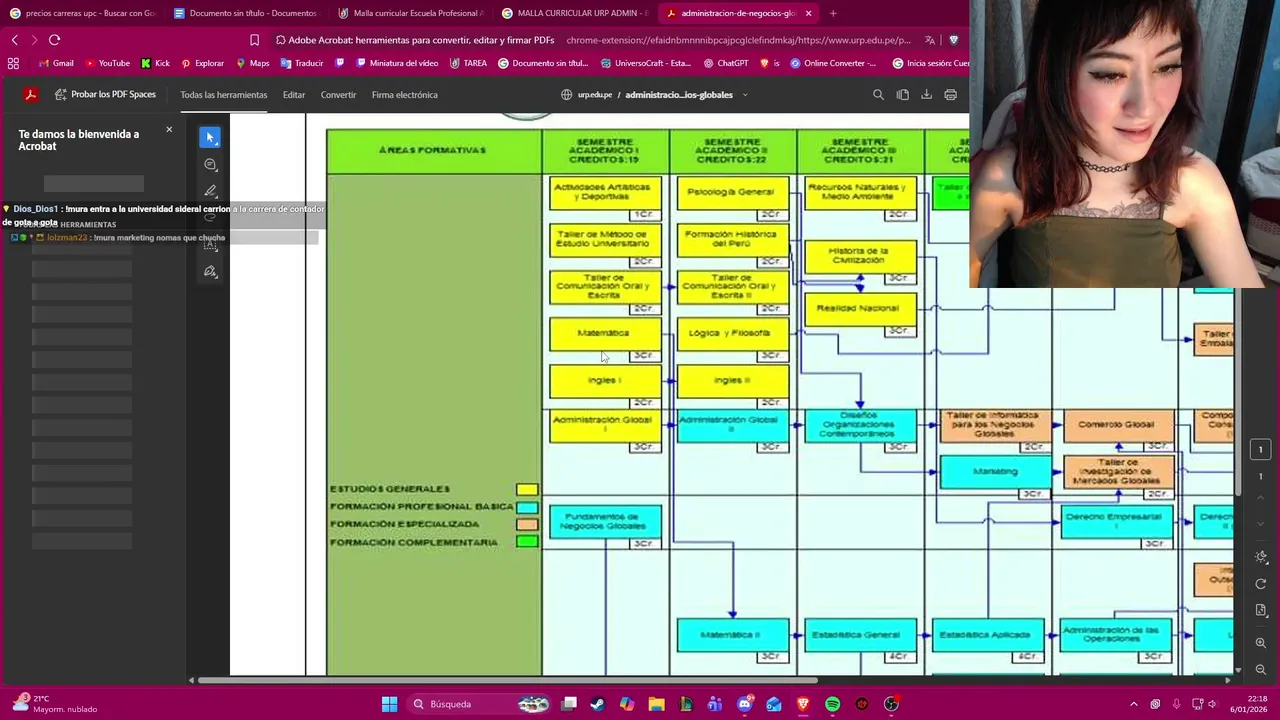Zoom in on the PDF

click(1261, 643)
